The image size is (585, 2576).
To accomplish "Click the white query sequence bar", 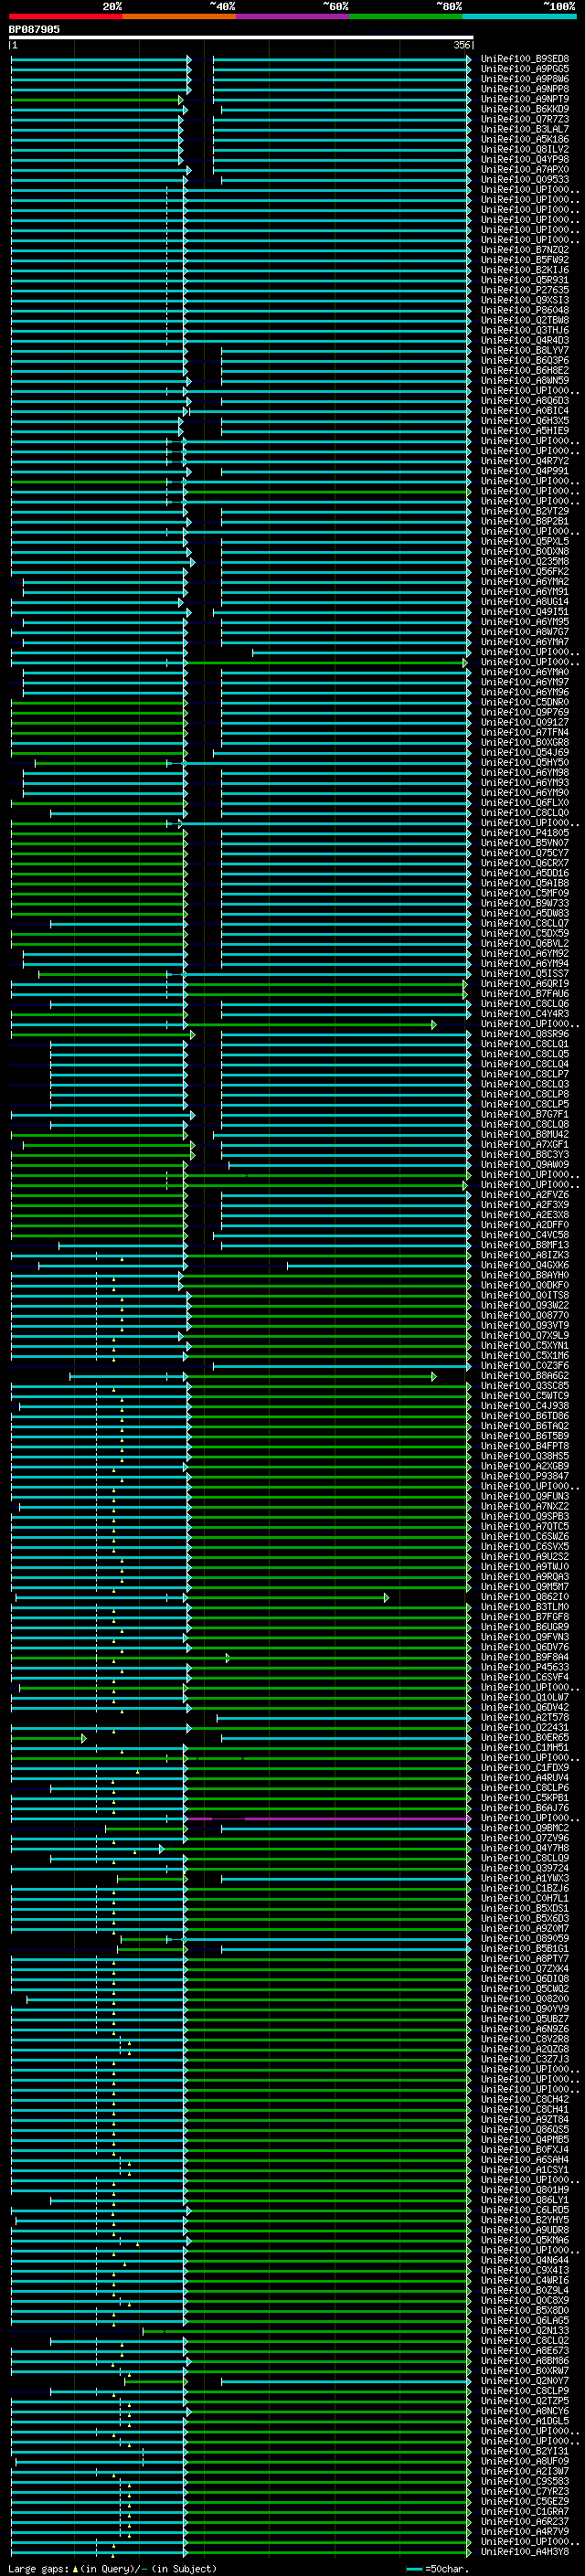I will click(241, 37).
